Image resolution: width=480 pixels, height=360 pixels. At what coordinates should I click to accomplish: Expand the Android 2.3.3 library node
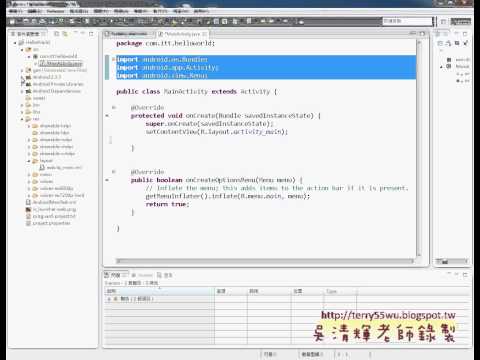click(22, 77)
